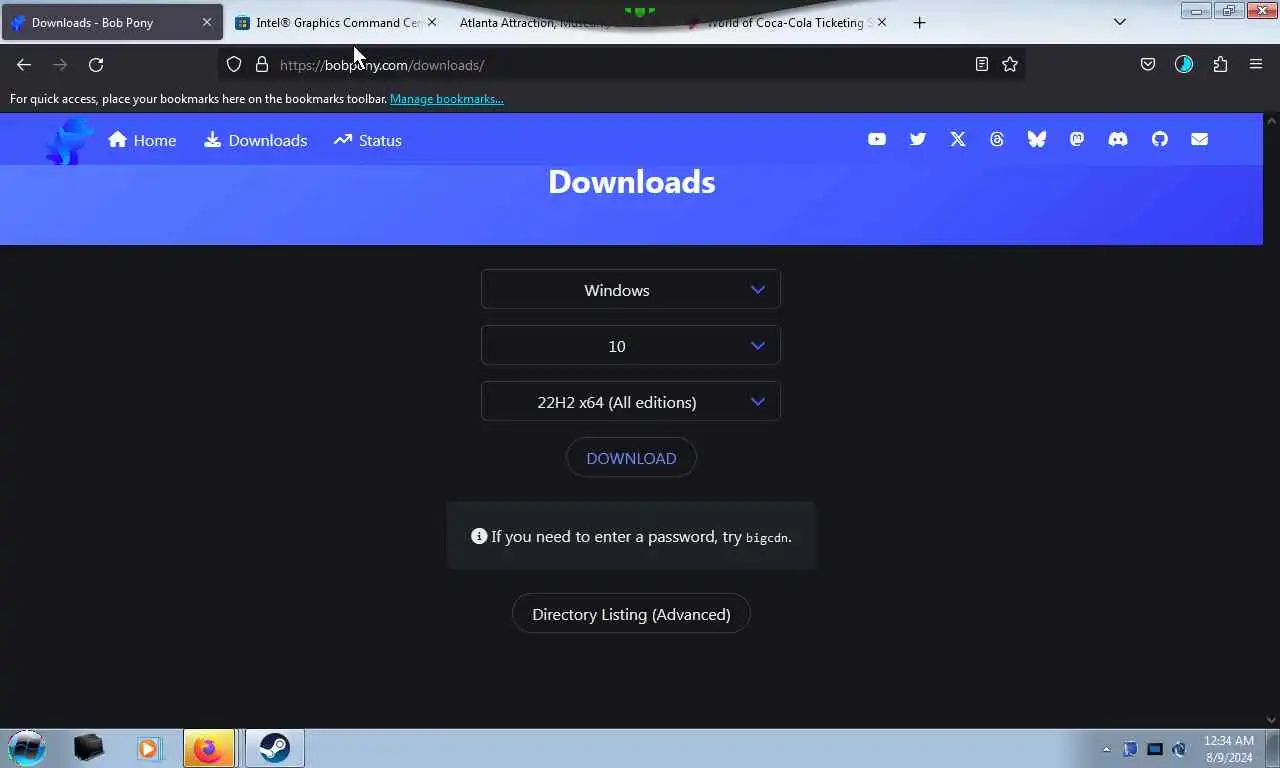Open the black box taskbar icon
Screen dimensions: 1280x768
[x=88, y=748]
